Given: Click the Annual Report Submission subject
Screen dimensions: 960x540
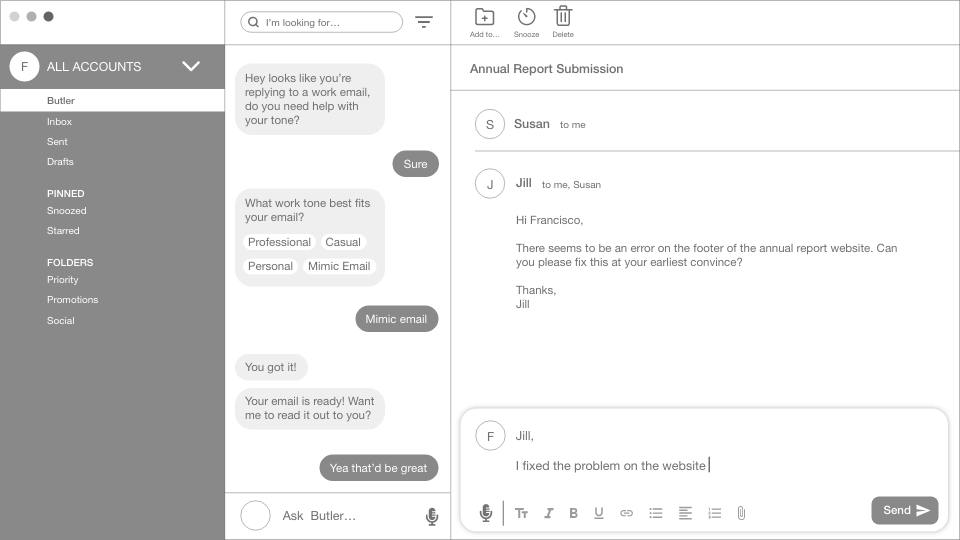Looking at the screenshot, I should [546, 69].
